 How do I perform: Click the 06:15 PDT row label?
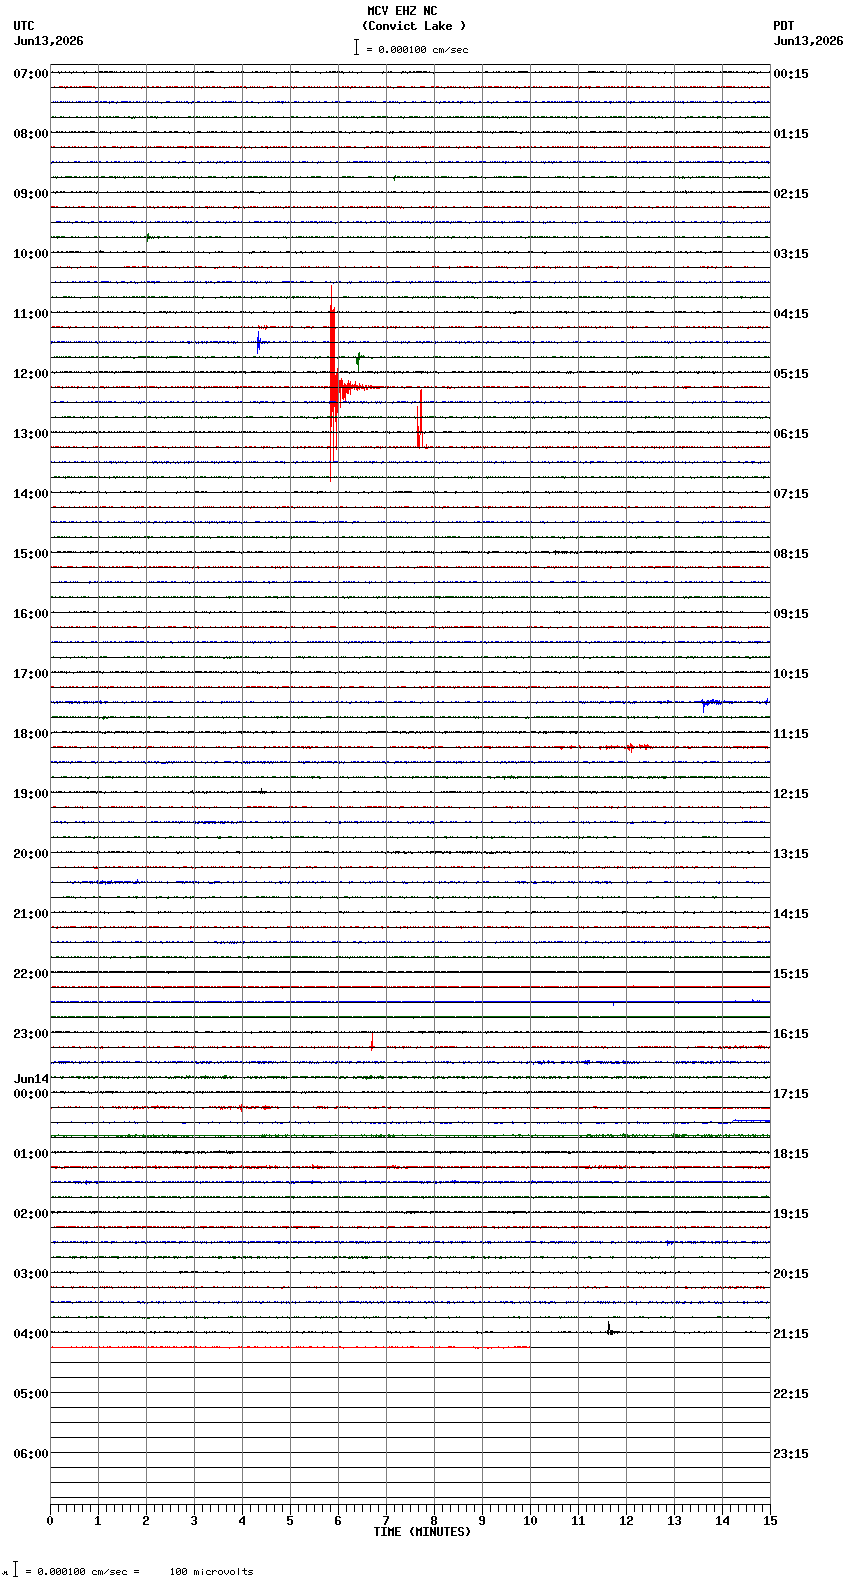click(791, 434)
